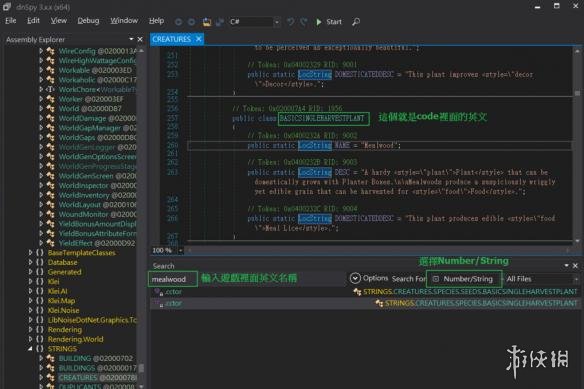The image size is (584, 389).
Task: Select CREATURES class in tree
Action: (98, 377)
